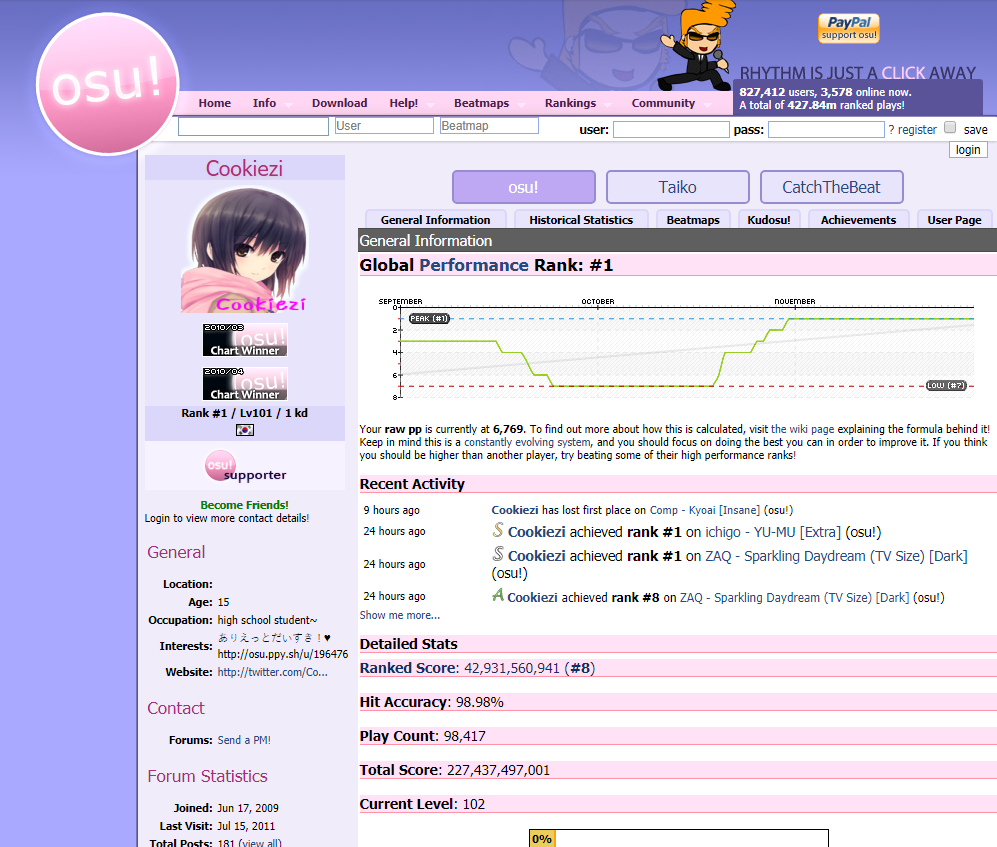The height and width of the screenshot is (847, 997).
Task: Open Cookiezi's avatar picture
Action: [244, 249]
